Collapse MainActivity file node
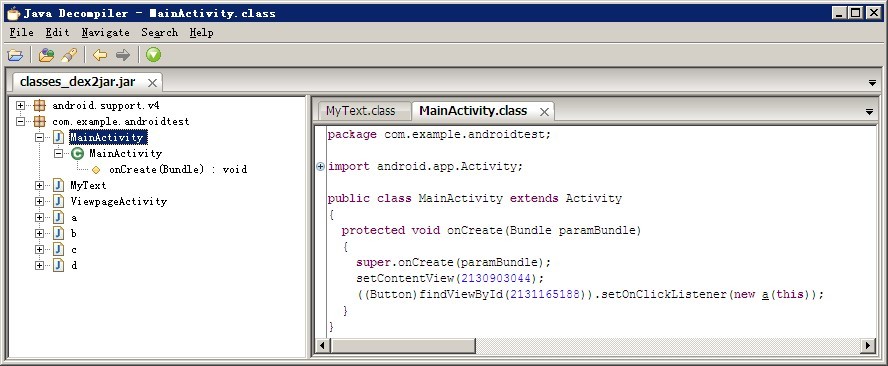 pyautogui.click(x=39, y=137)
